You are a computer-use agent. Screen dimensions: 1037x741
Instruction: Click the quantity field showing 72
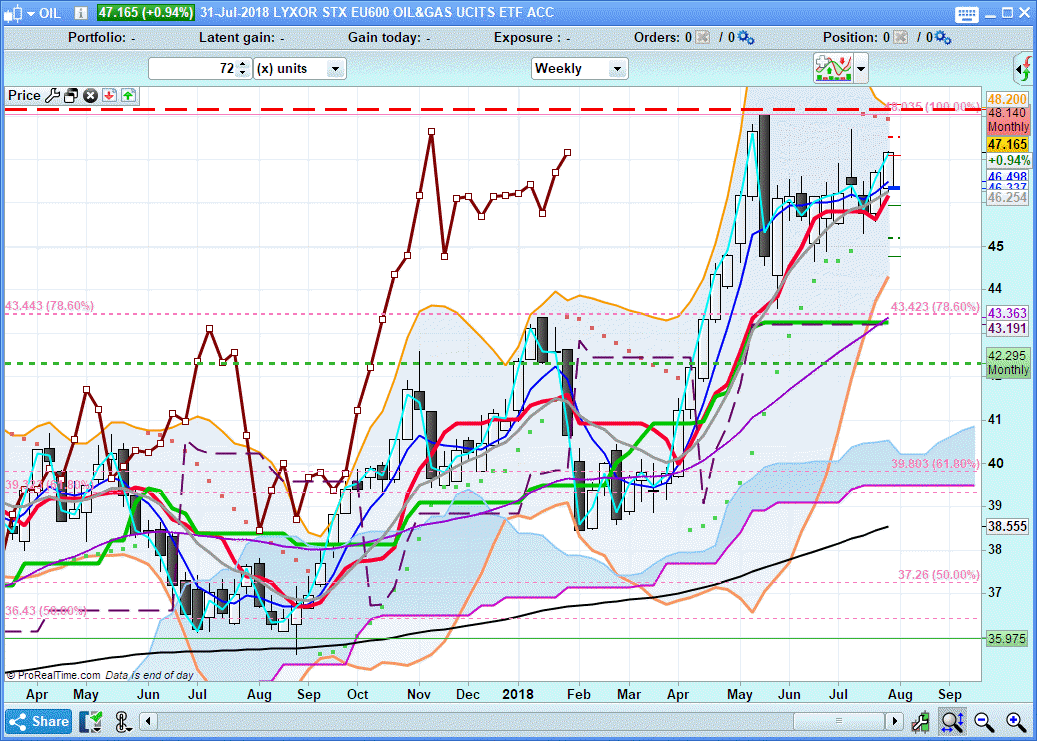(x=193, y=69)
